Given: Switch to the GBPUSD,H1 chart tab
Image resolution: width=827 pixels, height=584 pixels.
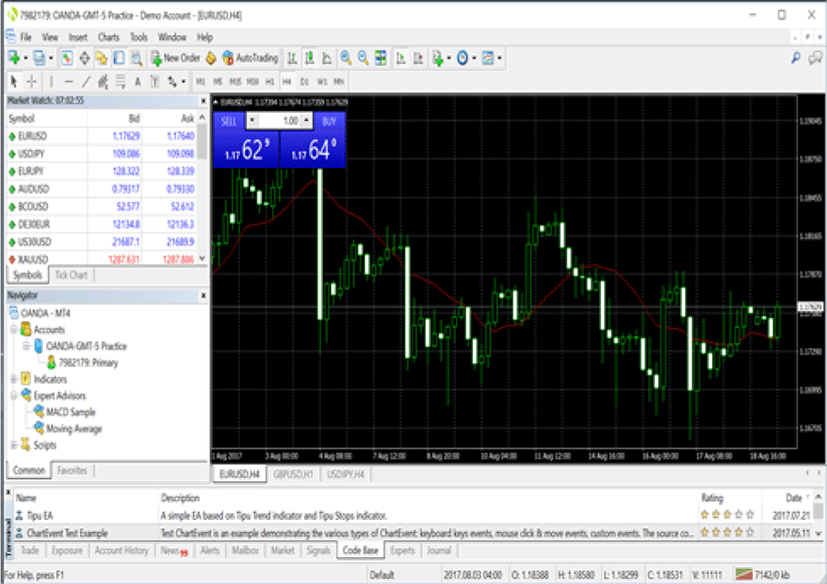Looking at the screenshot, I should (293, 474).
